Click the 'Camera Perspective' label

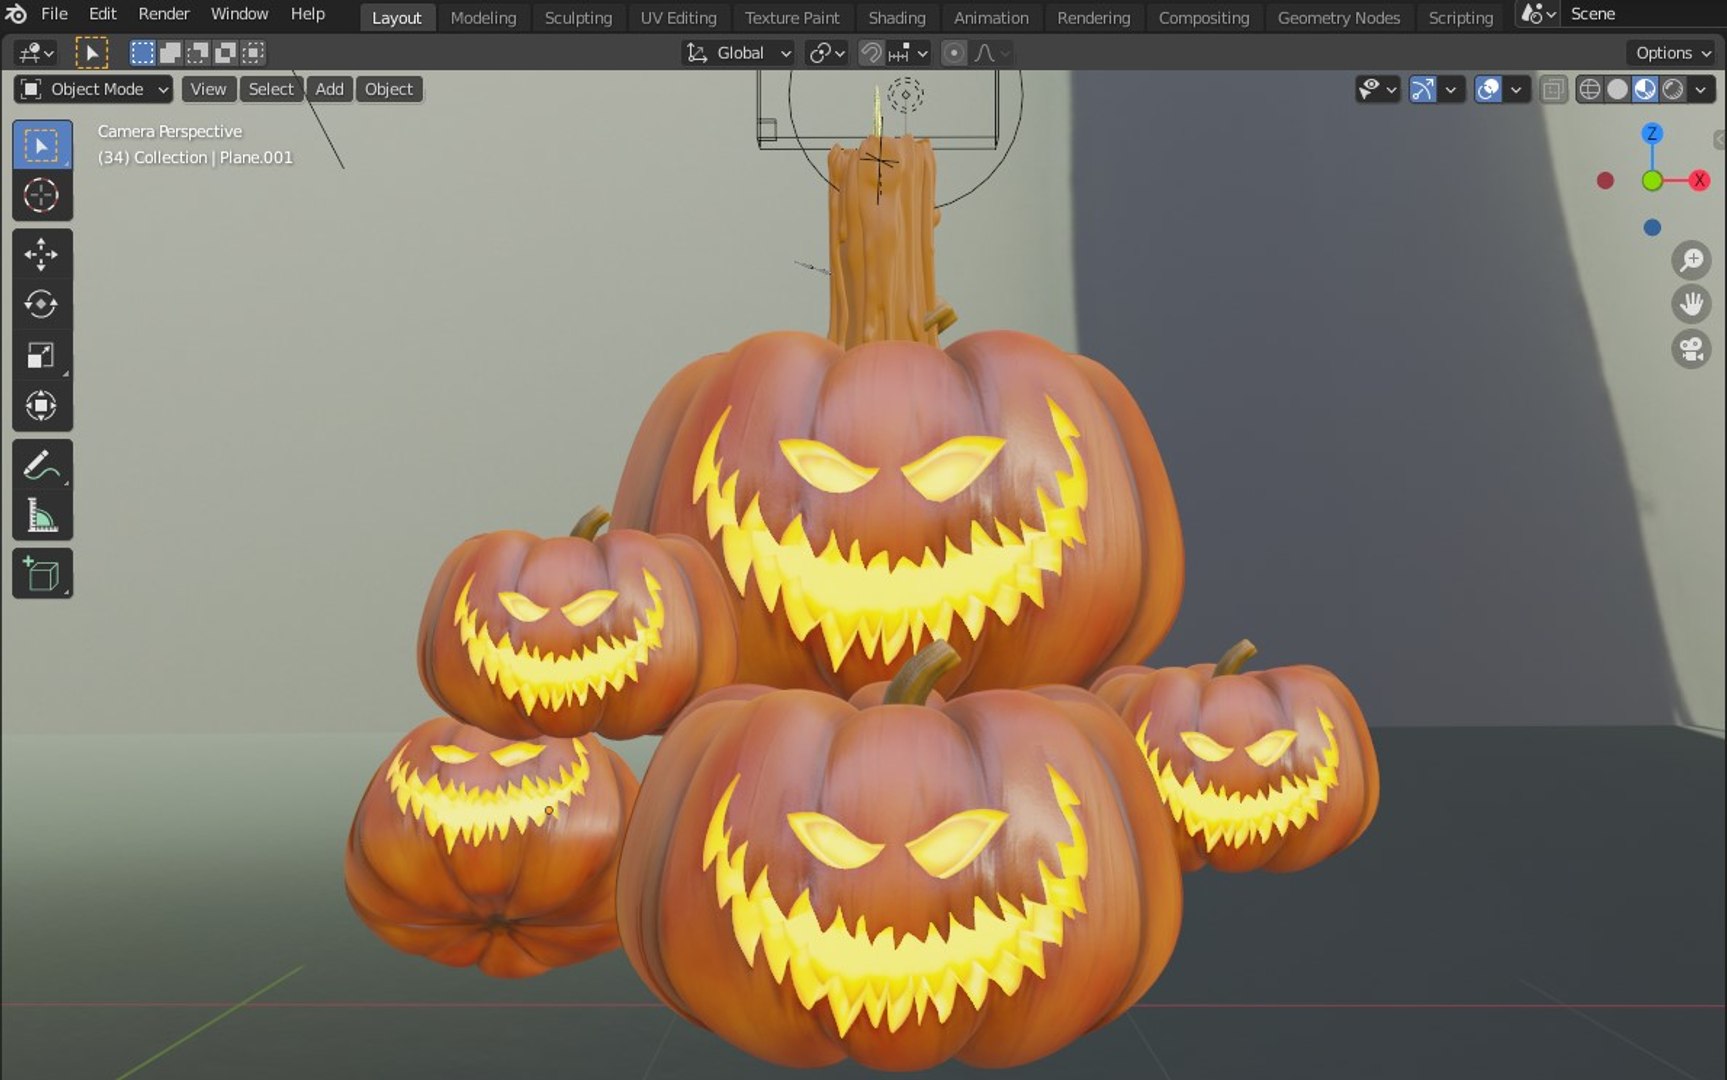170,131
